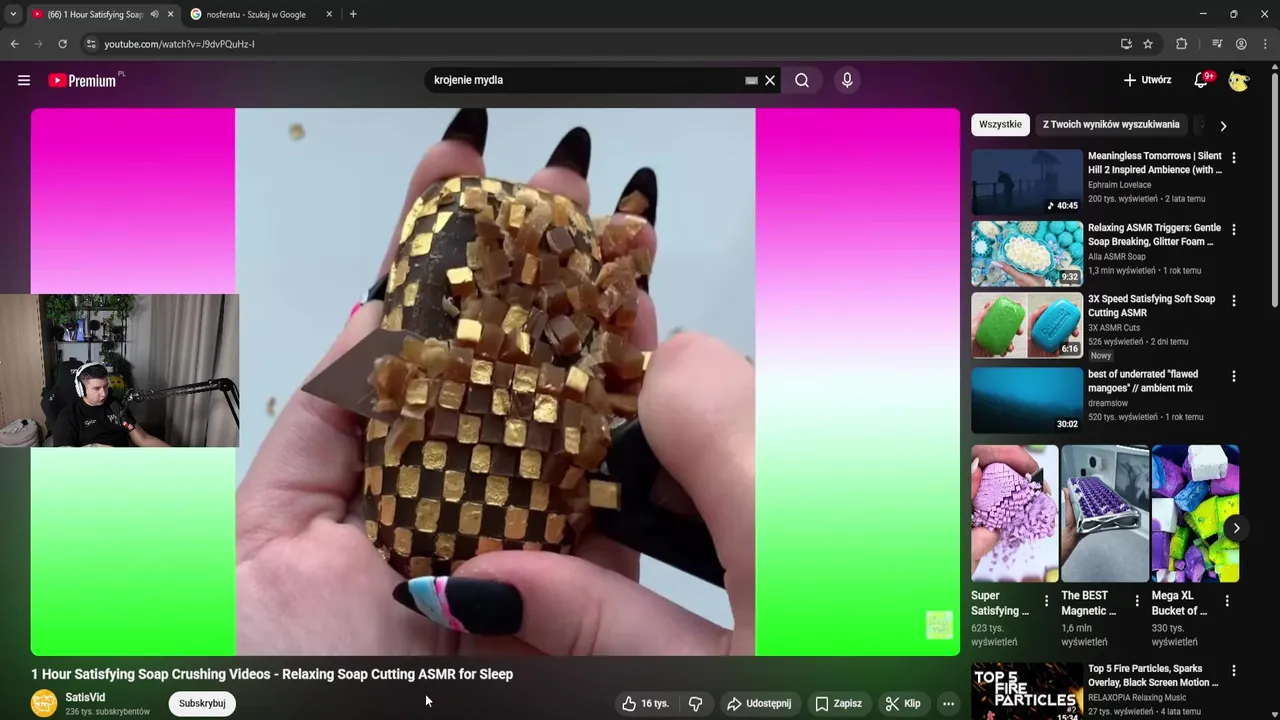The image size is (1280, 720).
Task: Open options for flawed mangoes video
Action: click(x=1233, y=377)
